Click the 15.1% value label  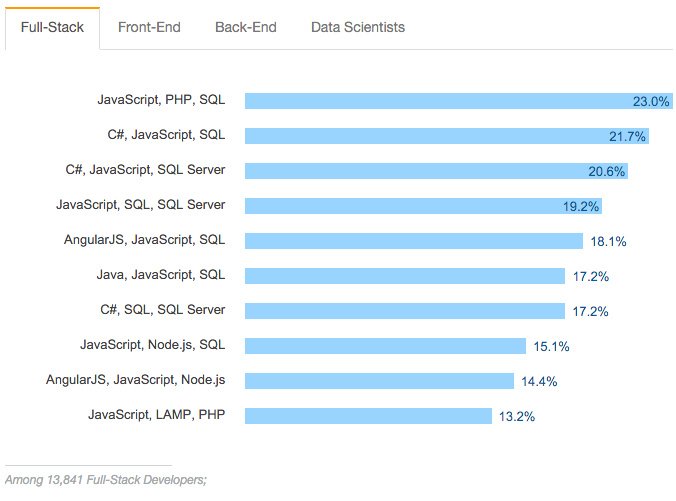(551, 346)
